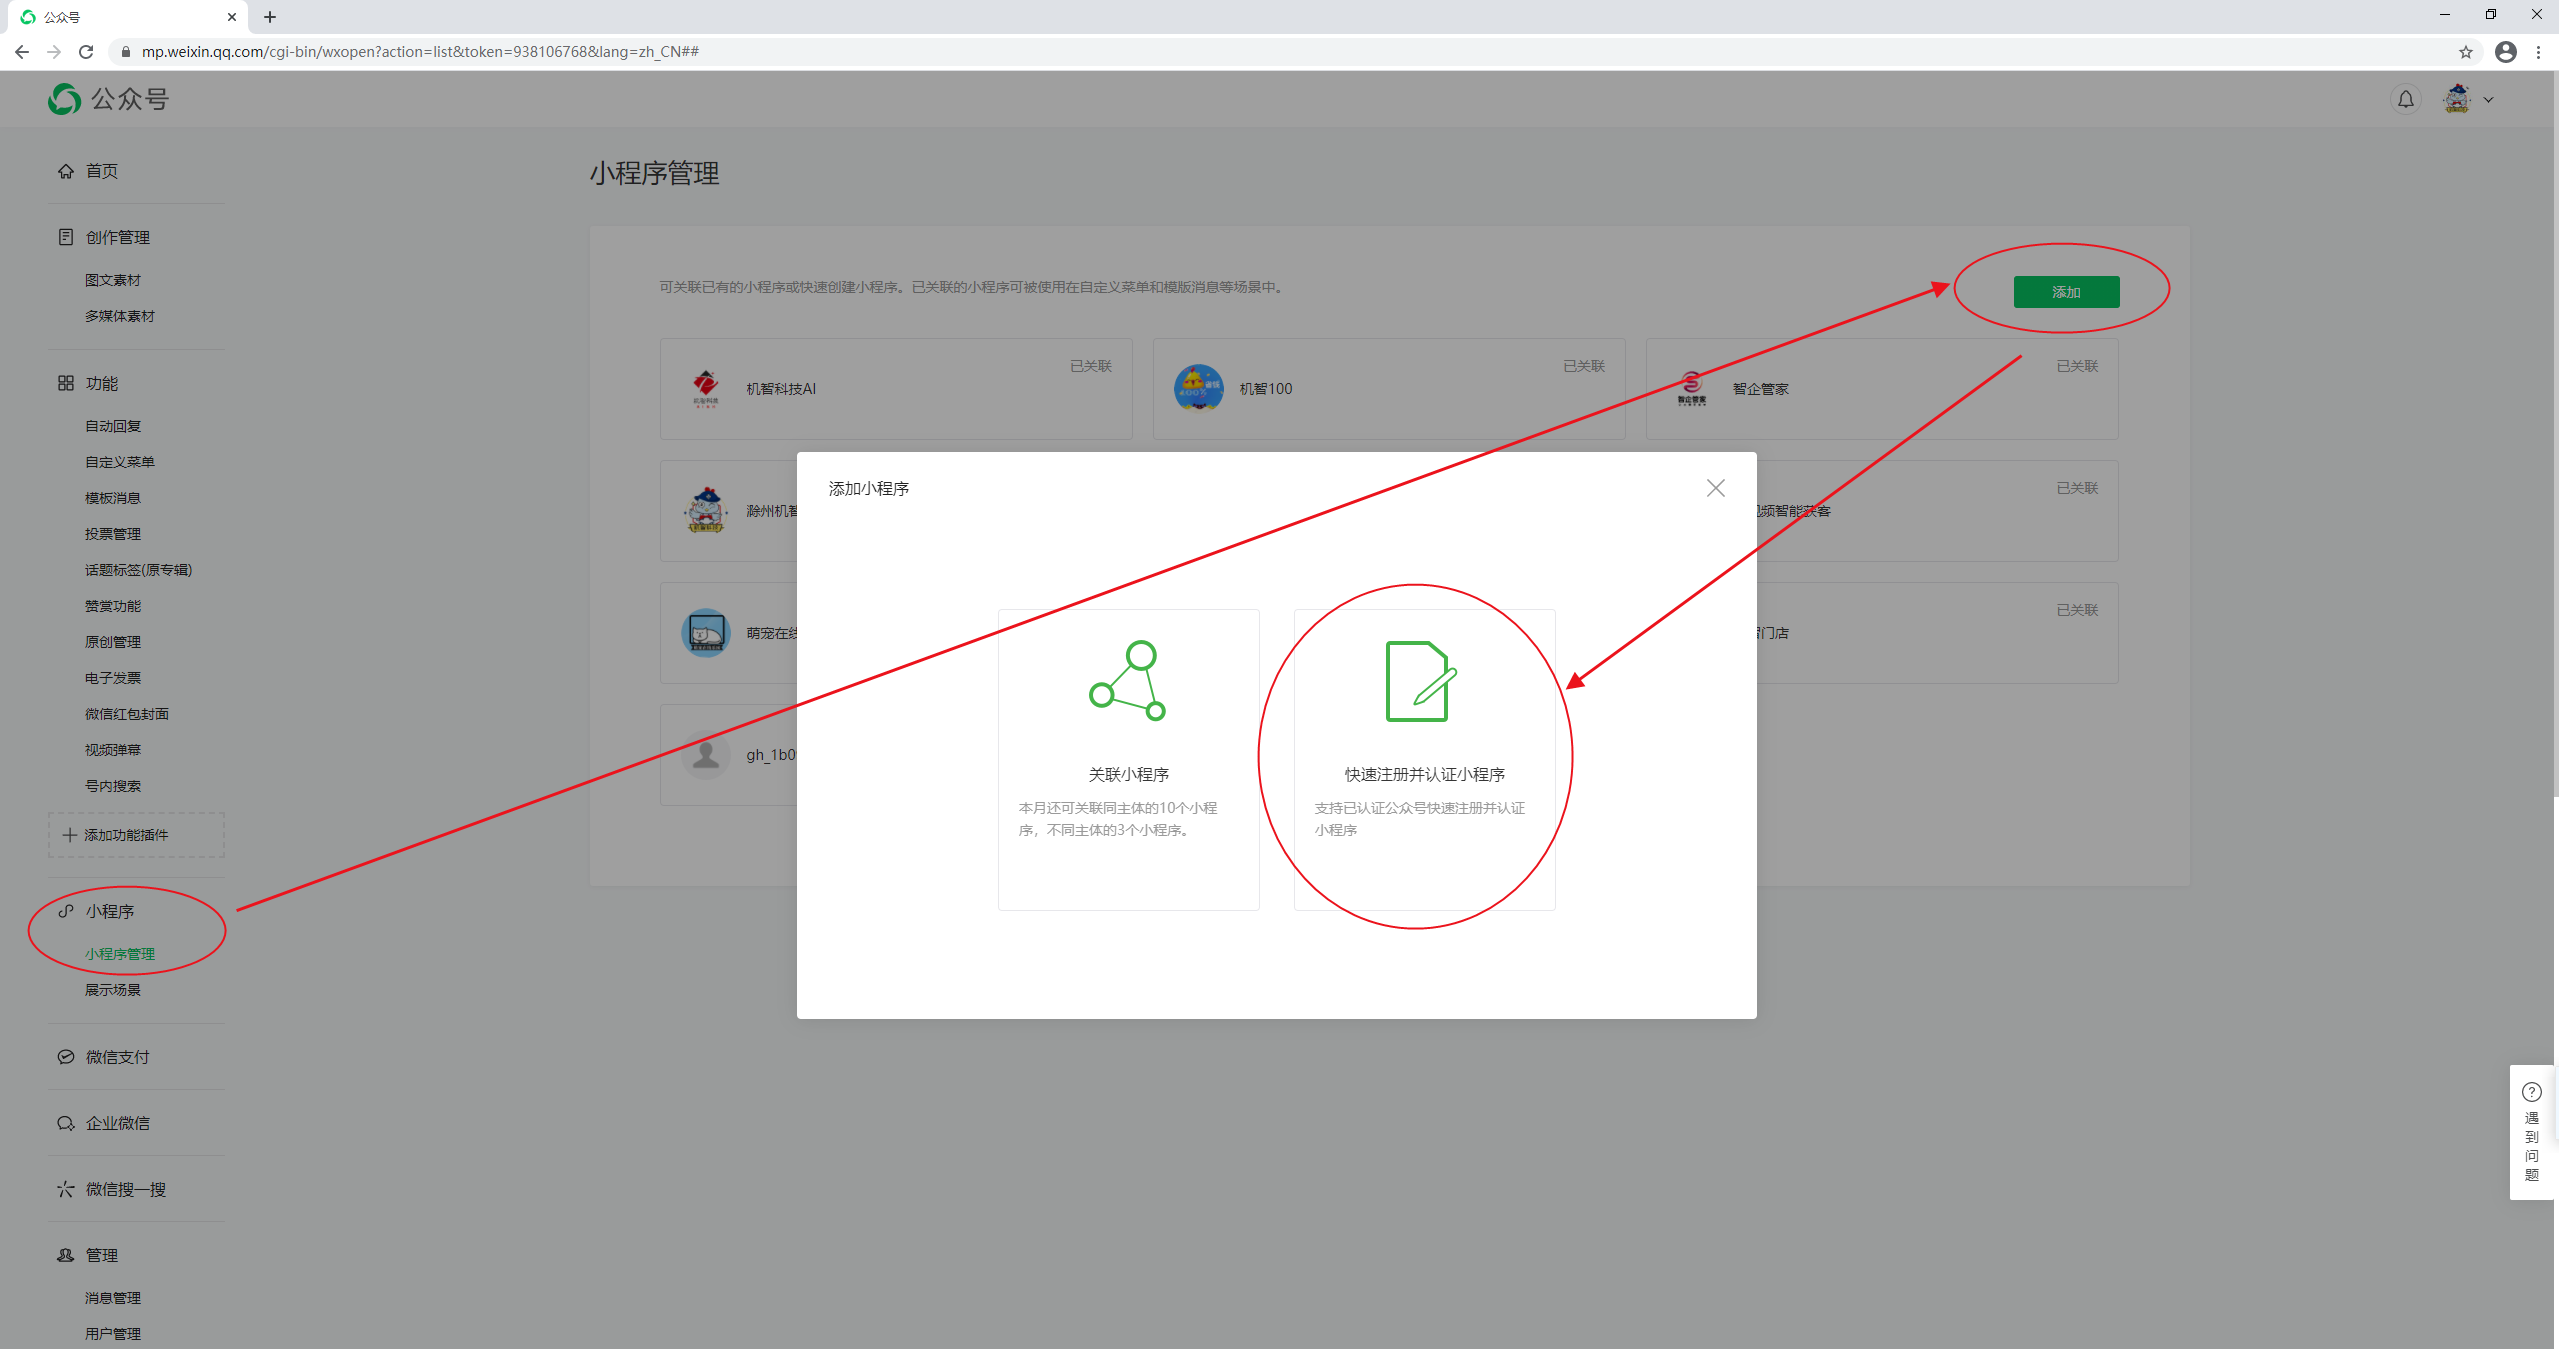This screenshot has width=2559, height=1349.
Task: Open 话题标签(原专辑) menu item
Action: tap(138, 570)
